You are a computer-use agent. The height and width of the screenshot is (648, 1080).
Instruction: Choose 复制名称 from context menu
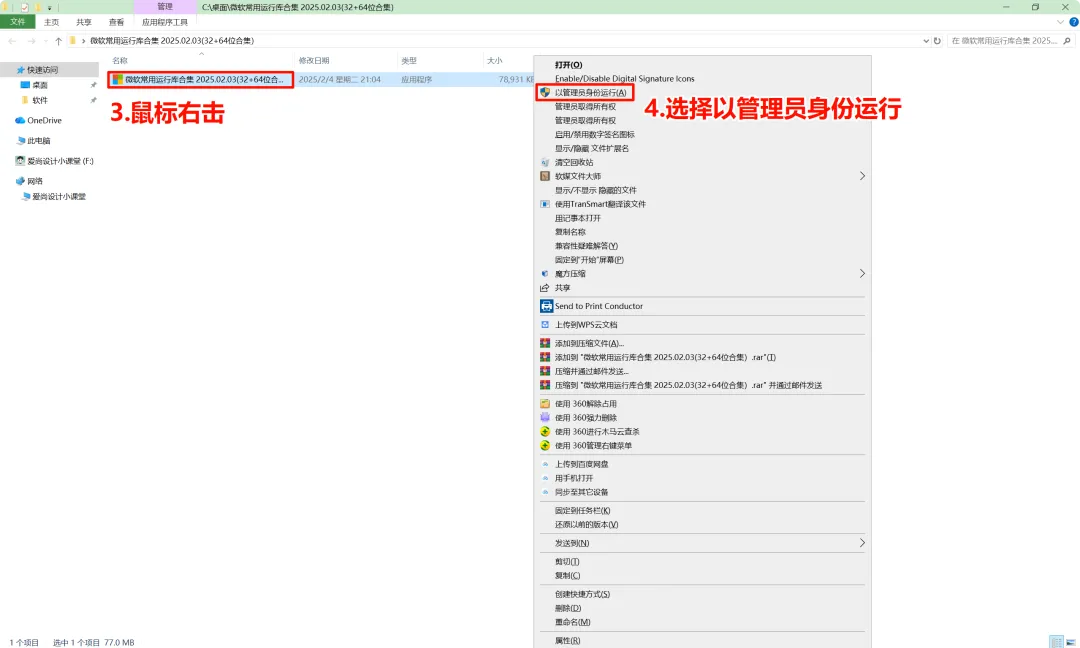tap(570, 232)
